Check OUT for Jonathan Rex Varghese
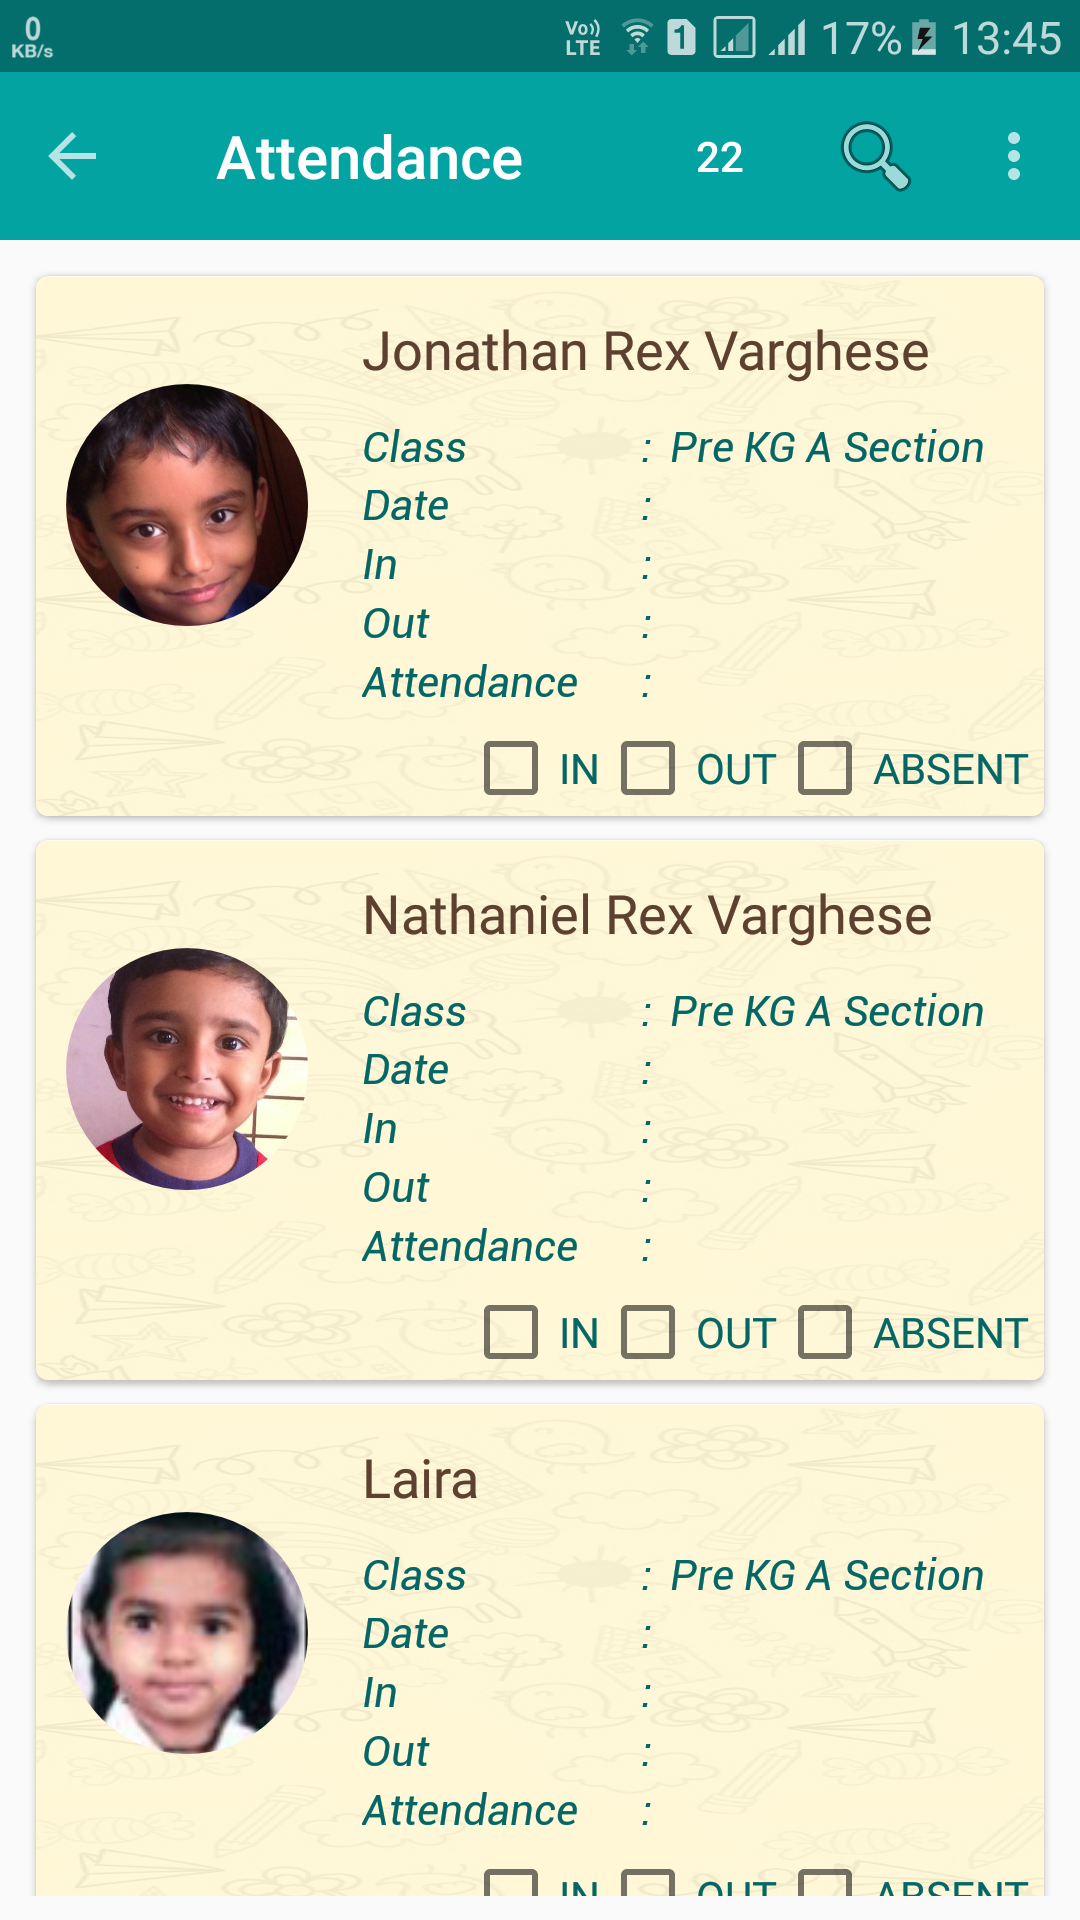This screenshot has width=1080, height=1920. [x=648, y=768]
